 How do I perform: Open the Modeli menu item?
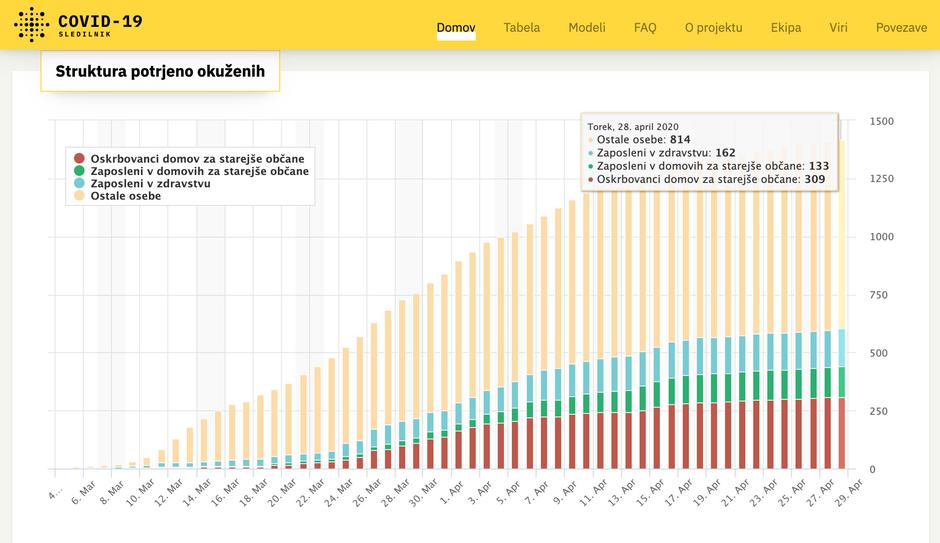pos(587,28)
